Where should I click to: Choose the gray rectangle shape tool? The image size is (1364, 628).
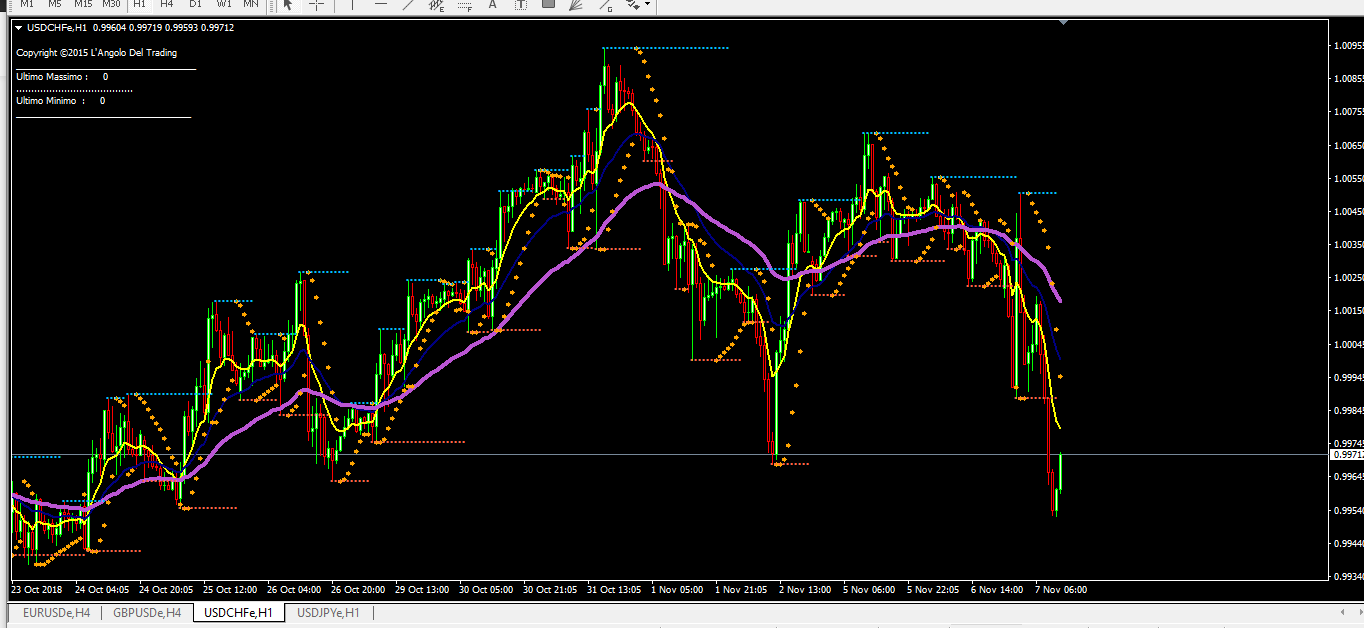[x=548, y=5]
